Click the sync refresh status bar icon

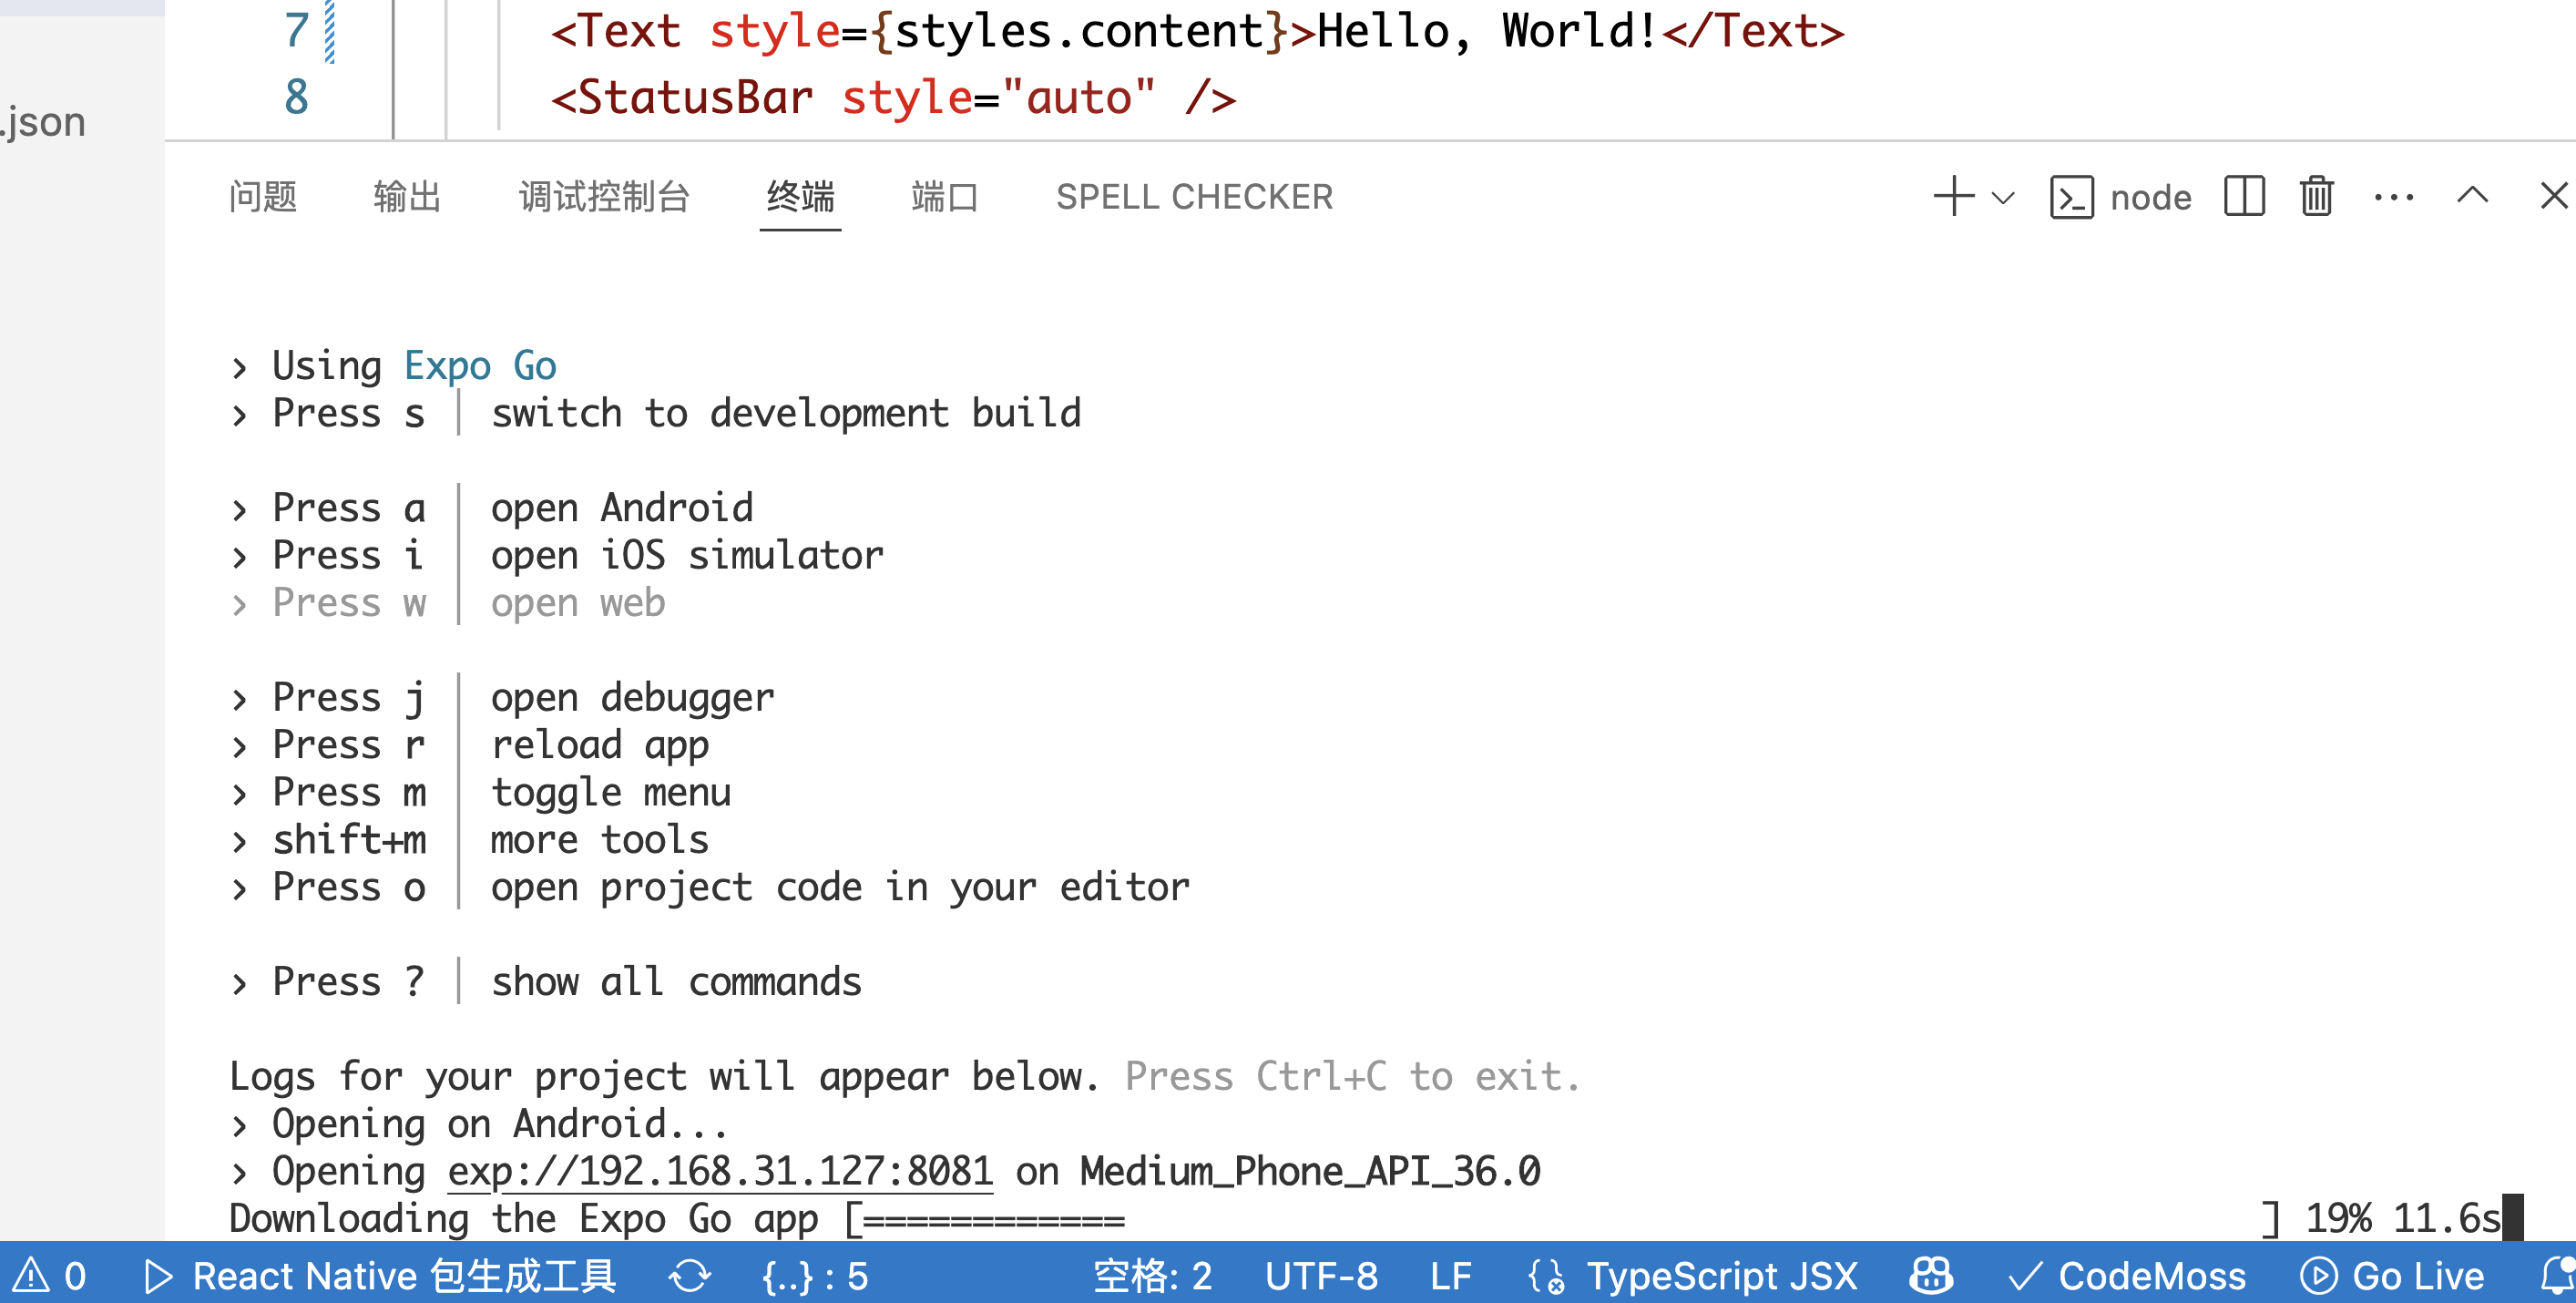(x=690, y=1276)
